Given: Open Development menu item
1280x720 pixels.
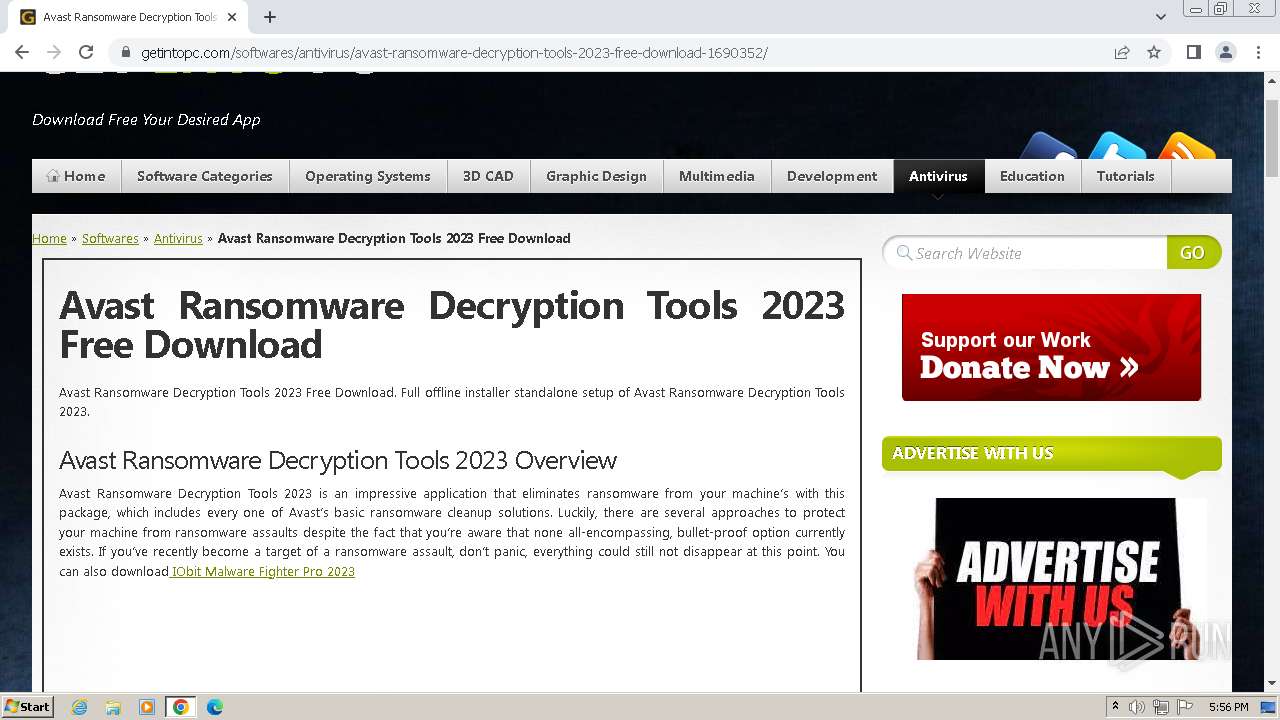Looking at the screenshot, I should point(832,176).
